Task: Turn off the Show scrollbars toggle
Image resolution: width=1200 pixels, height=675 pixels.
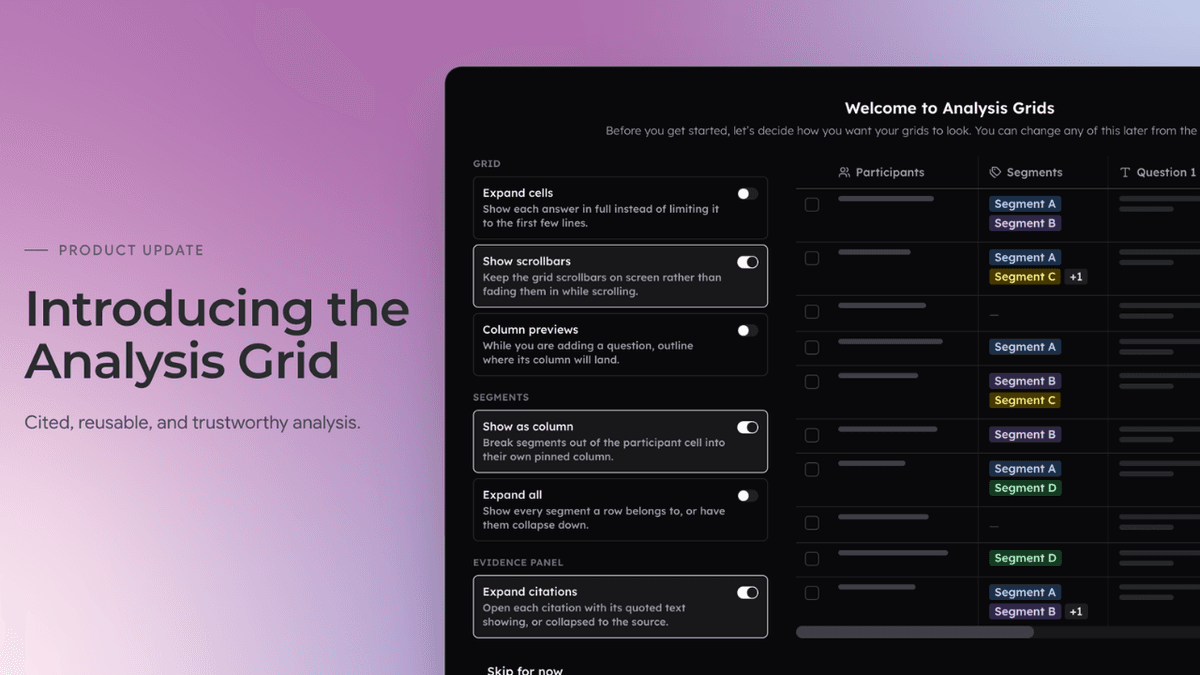Action: tap(747, 262)
